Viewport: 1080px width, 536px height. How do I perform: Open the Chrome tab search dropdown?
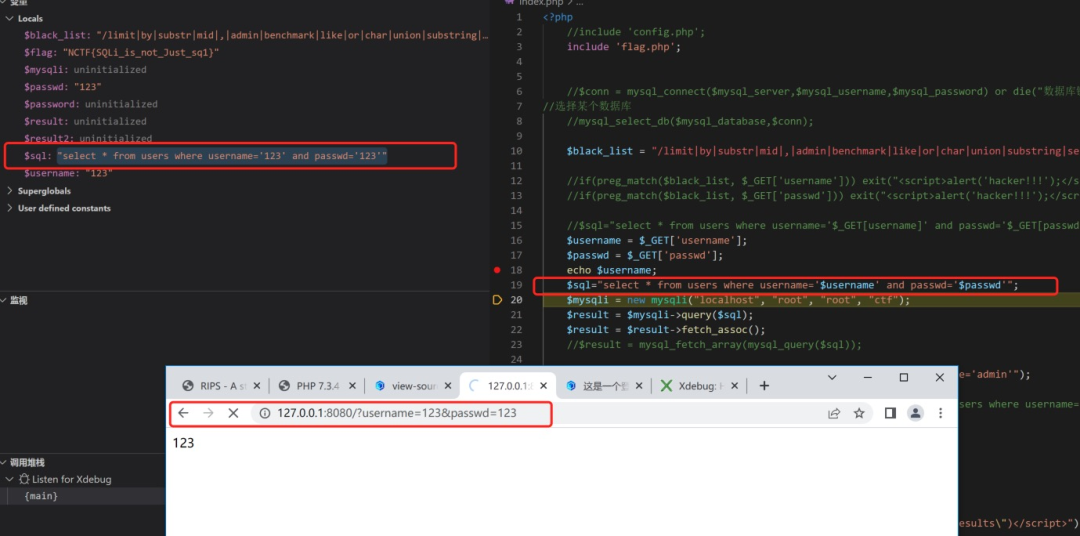[x=832, y=378]
